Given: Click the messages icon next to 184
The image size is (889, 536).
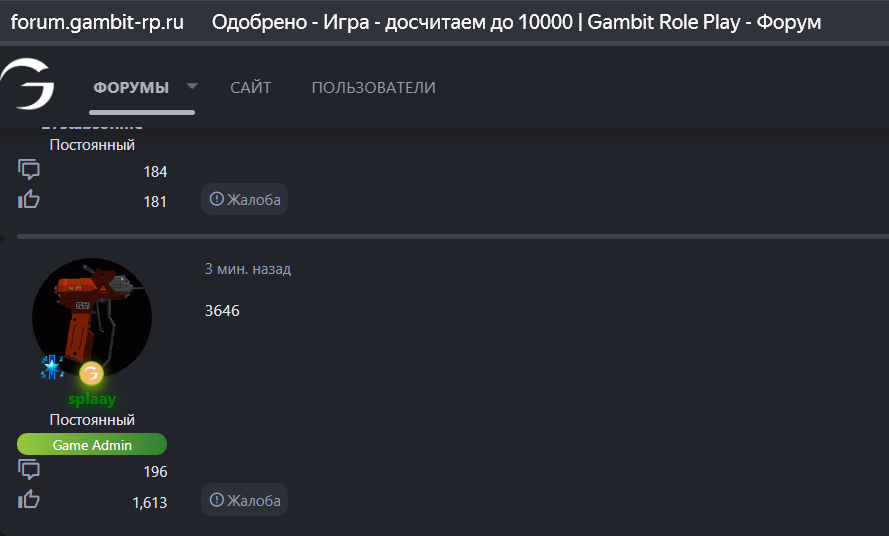Looking at the screenshot, I should 29,170.
